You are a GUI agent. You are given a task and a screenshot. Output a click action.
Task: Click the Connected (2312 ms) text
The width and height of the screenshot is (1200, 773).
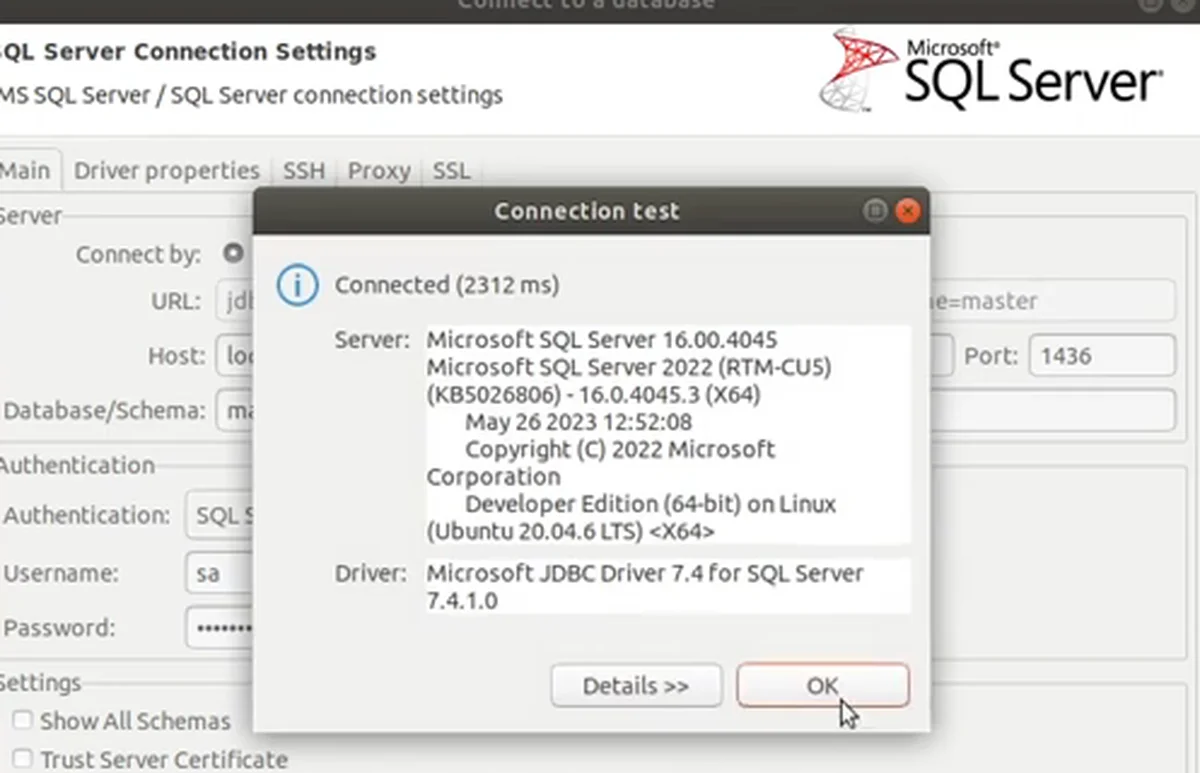[447, 285]
